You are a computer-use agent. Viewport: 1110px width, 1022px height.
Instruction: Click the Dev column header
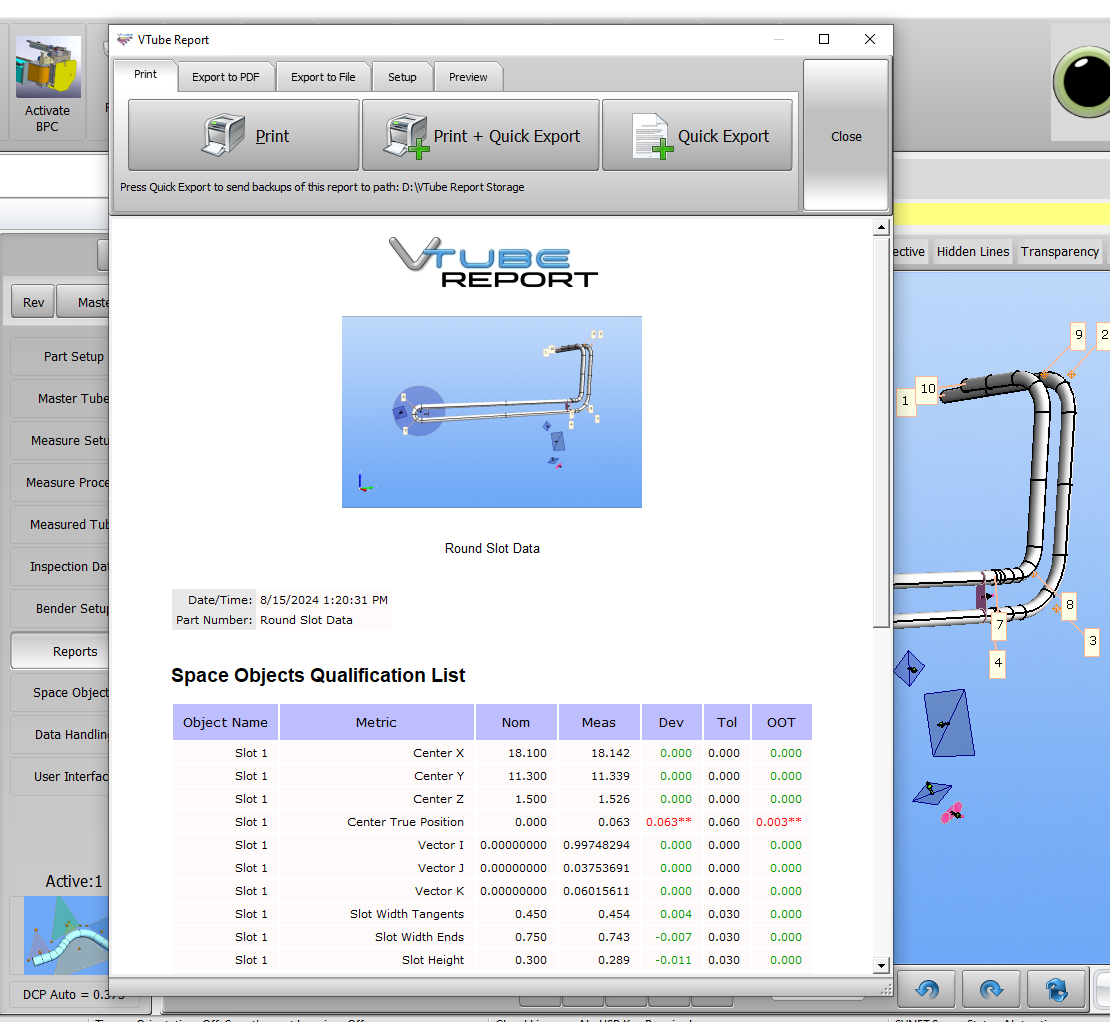click(671, 723)
